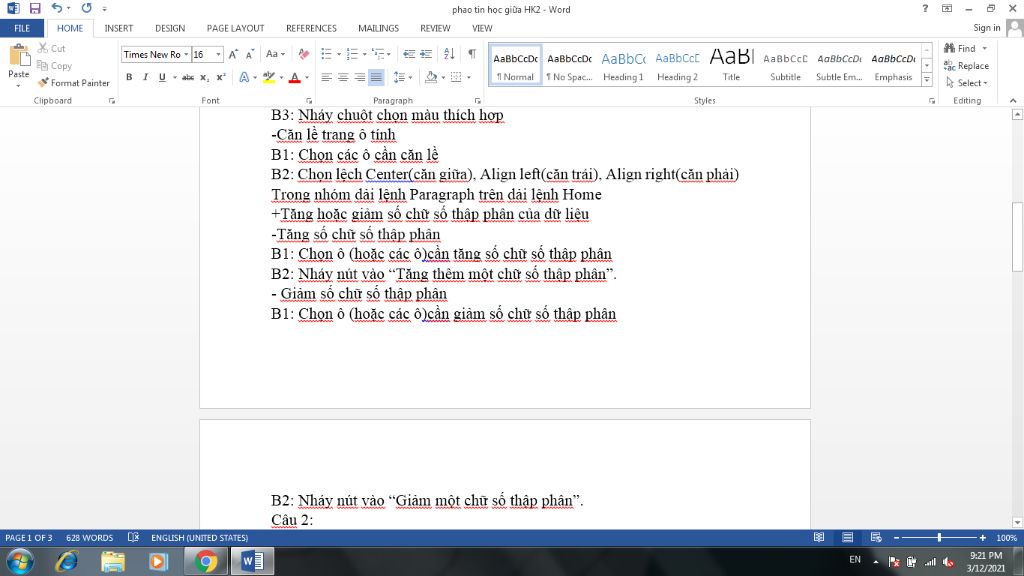Viewport: 1024px width, 576px height.
Task: Increase font size with Grow Font icon
Action: pyautogui.click(x=233, y=54)
